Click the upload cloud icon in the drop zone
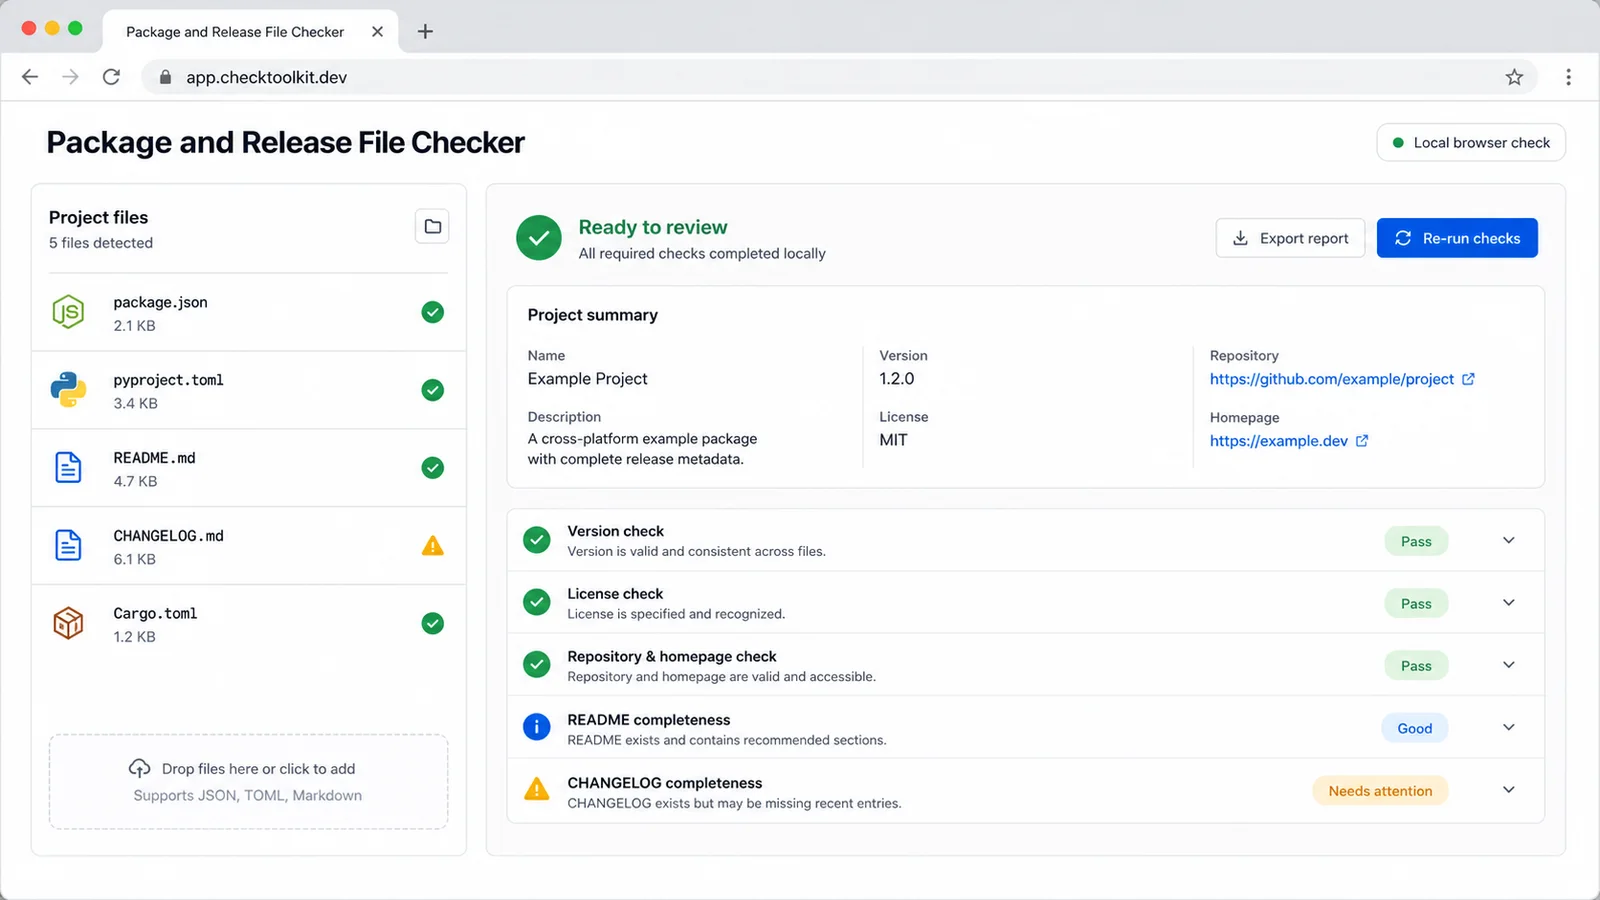1600x900 pixels. [140, 768]
